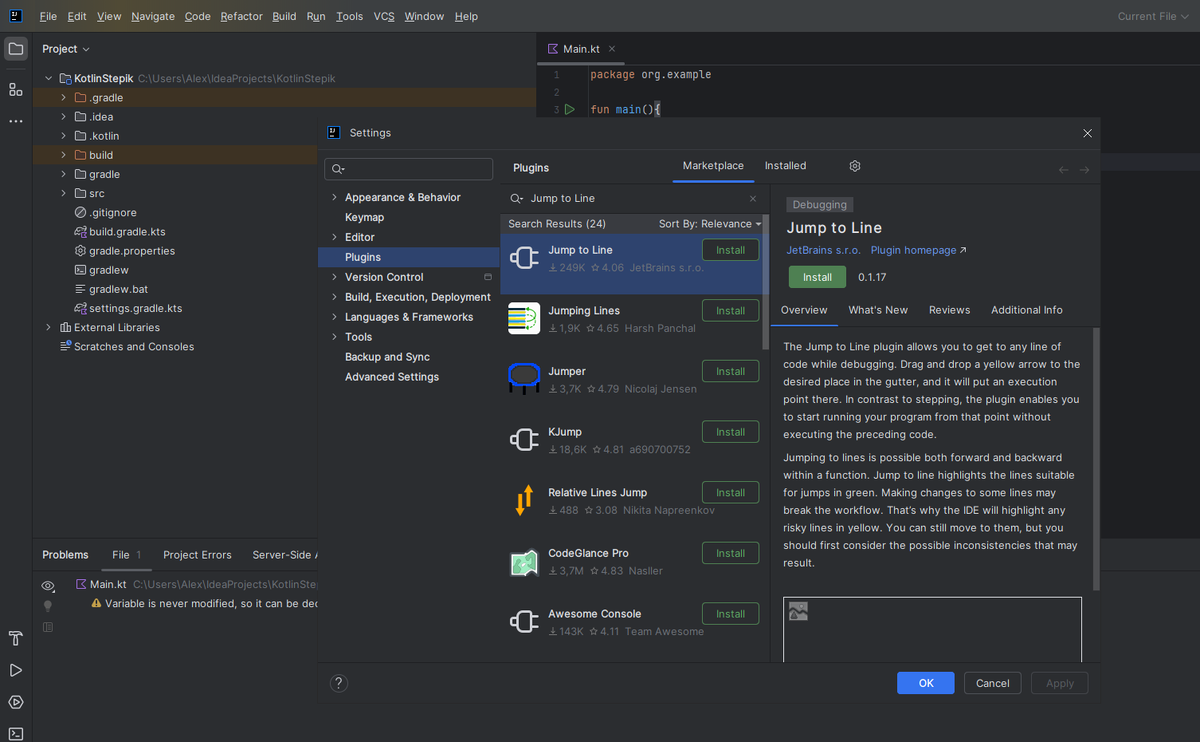Click the back navigation arrow in Settings

click(x=1063, y=170)
